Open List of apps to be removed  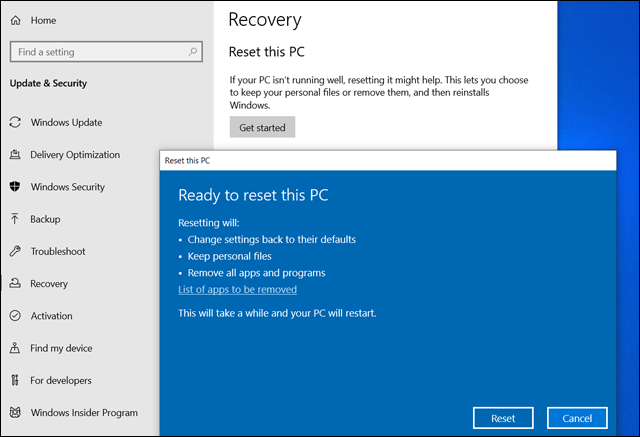coord(237,289)
